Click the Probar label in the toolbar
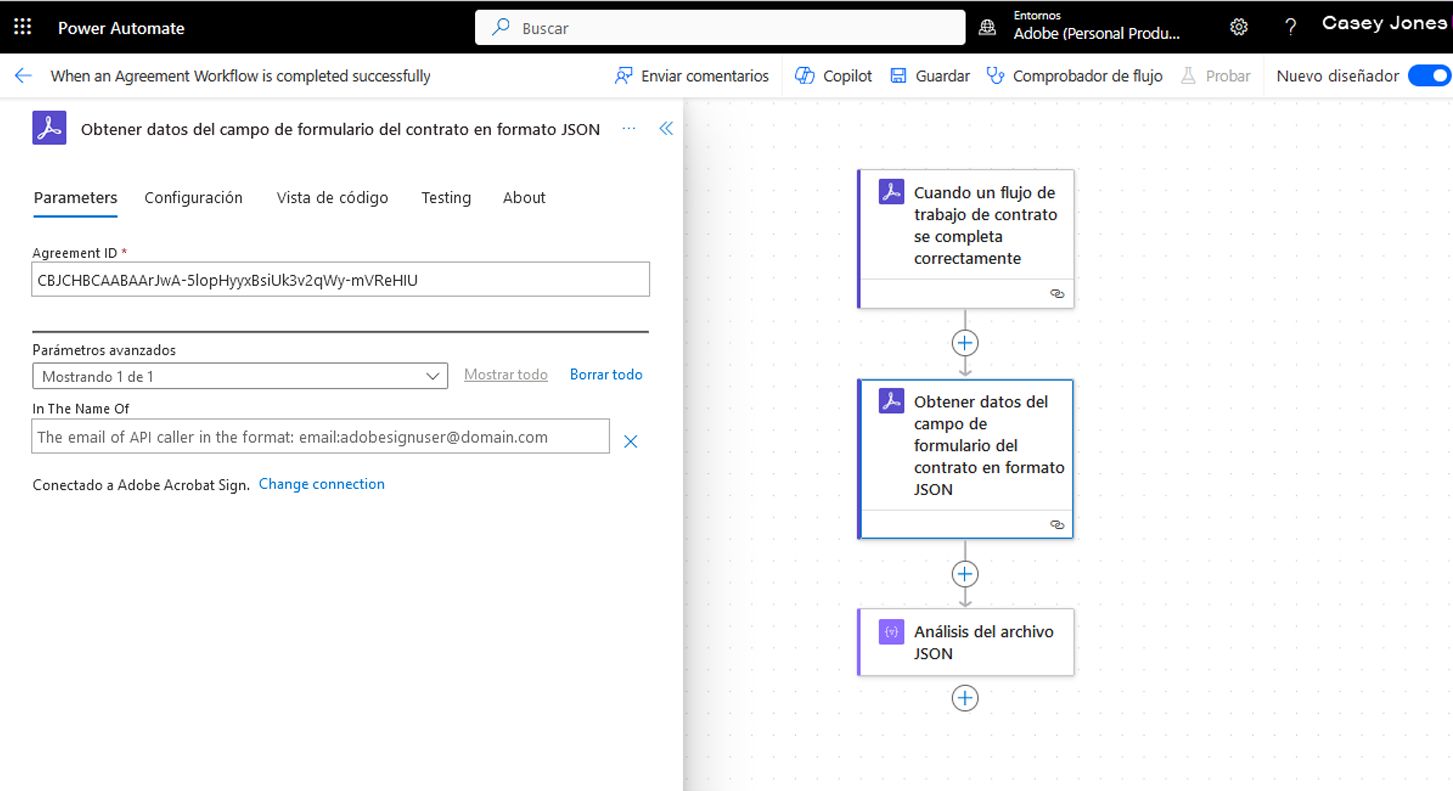 (x=1228, y=76)
